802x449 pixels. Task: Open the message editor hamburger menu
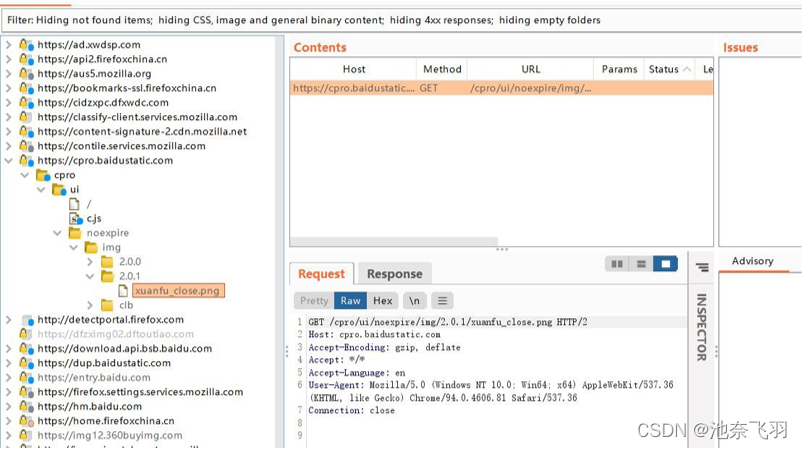pos(442,301)
